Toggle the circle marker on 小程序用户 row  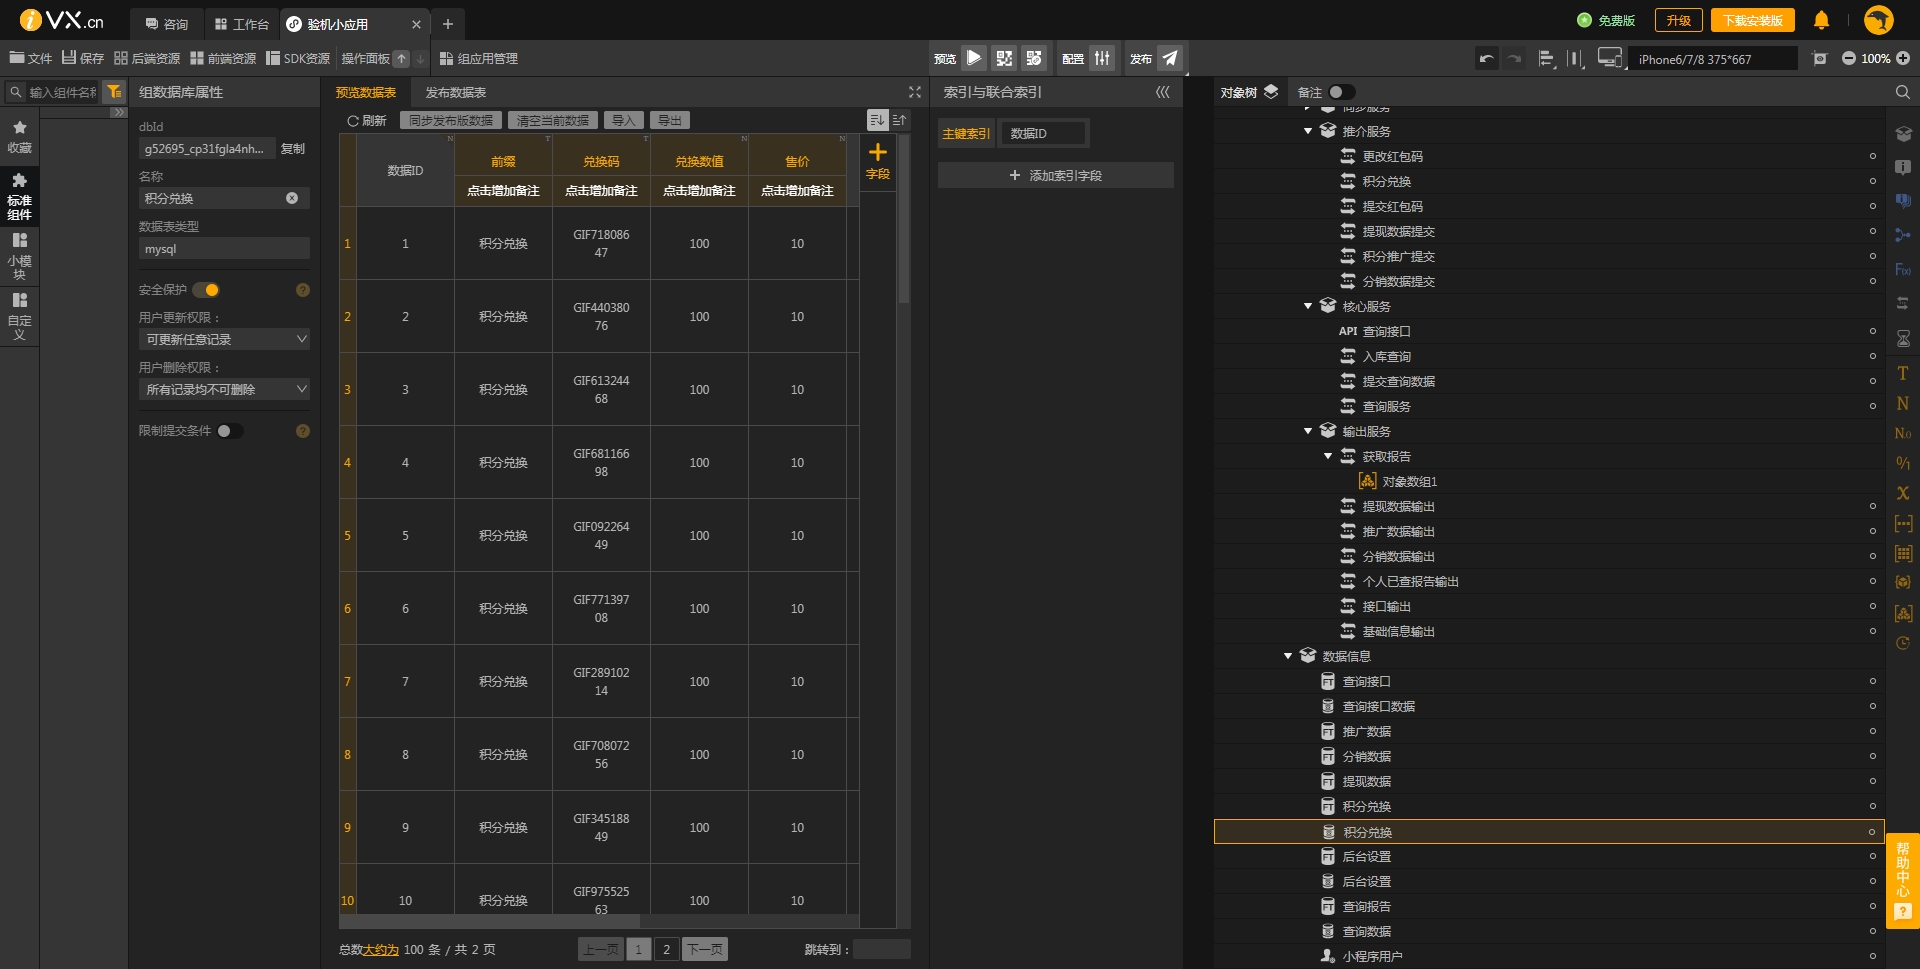coord(1872,956)
